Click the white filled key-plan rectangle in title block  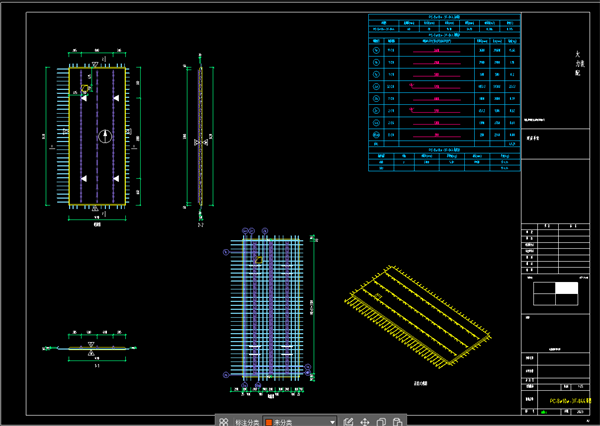pyautogui.click(x=566, y=288)
